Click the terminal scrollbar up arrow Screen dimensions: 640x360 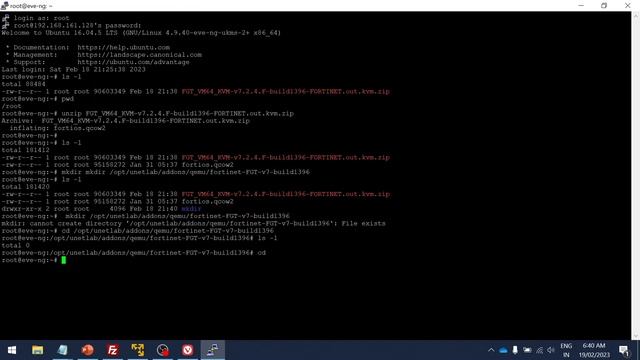[x=636, y=15]
